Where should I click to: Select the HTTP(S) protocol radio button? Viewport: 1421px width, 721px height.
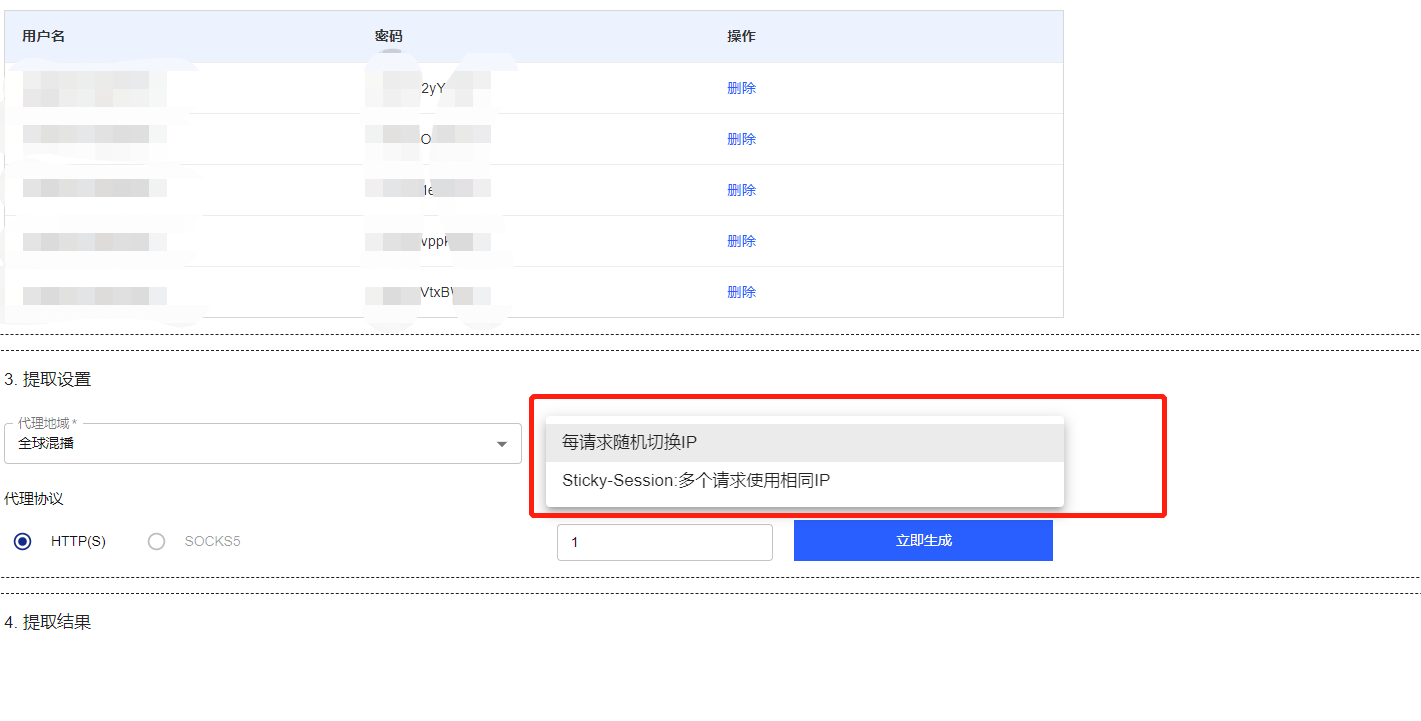click(23, 541)
